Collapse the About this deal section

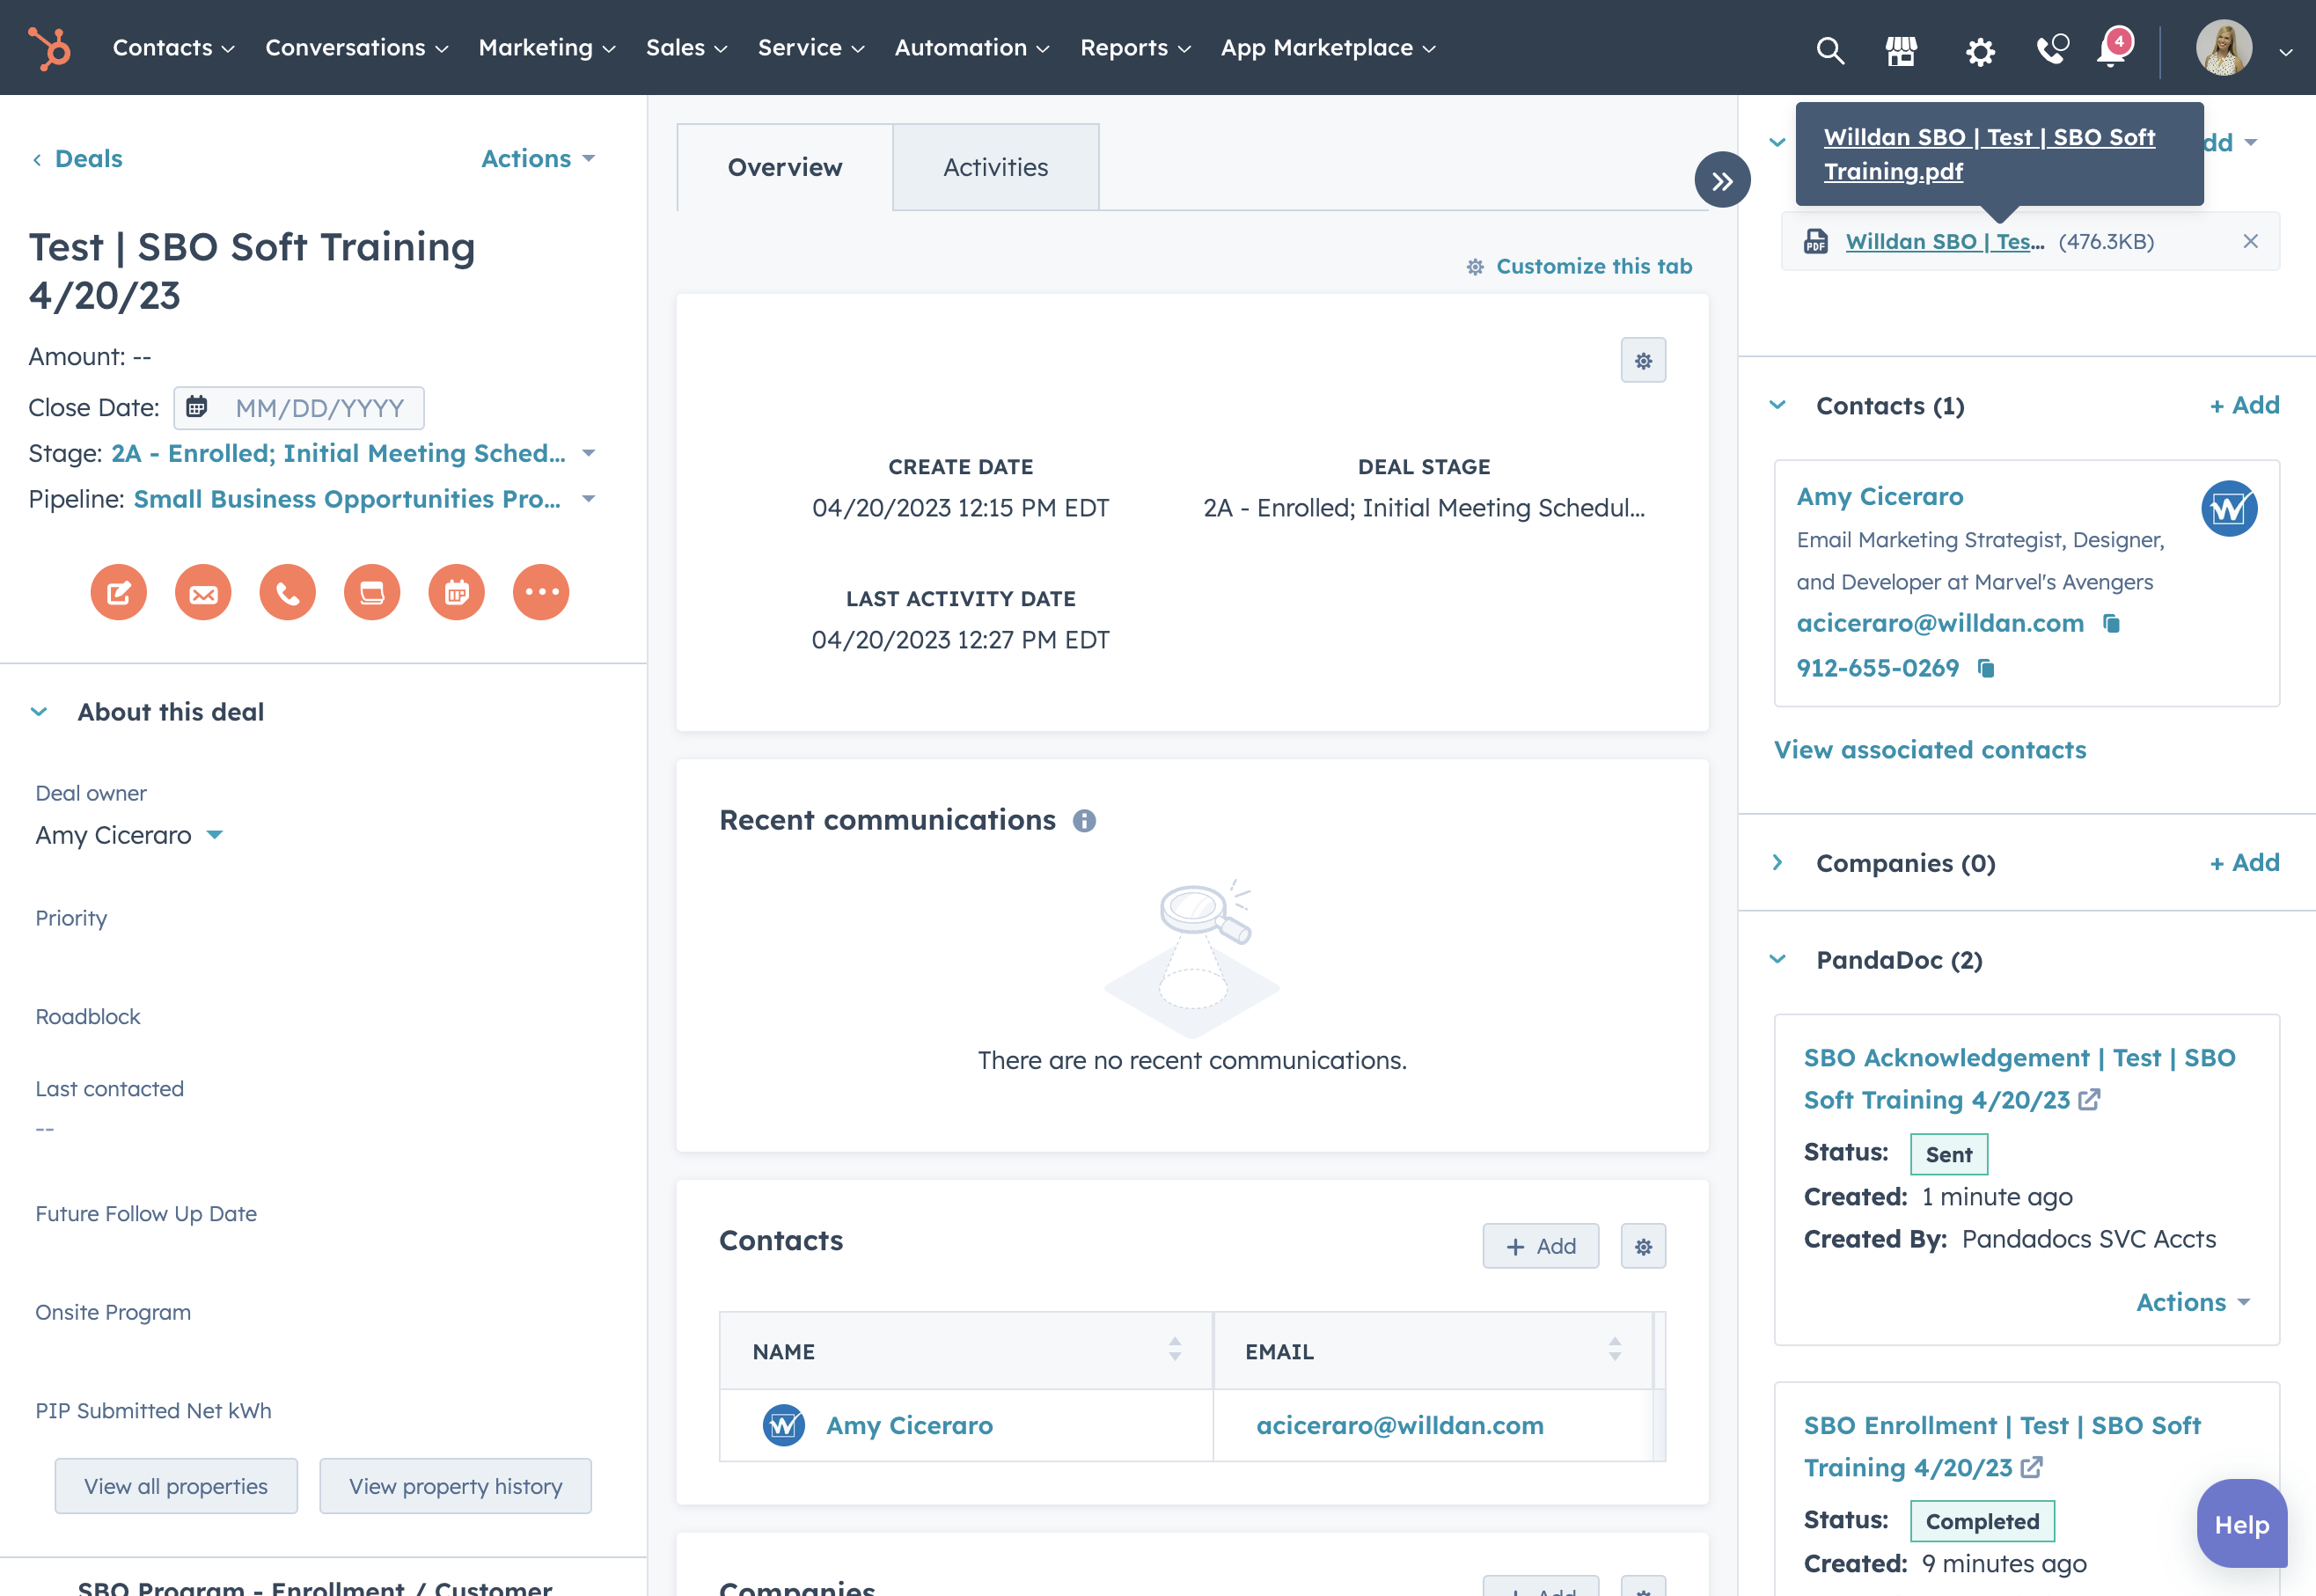[x=39, y=712]
